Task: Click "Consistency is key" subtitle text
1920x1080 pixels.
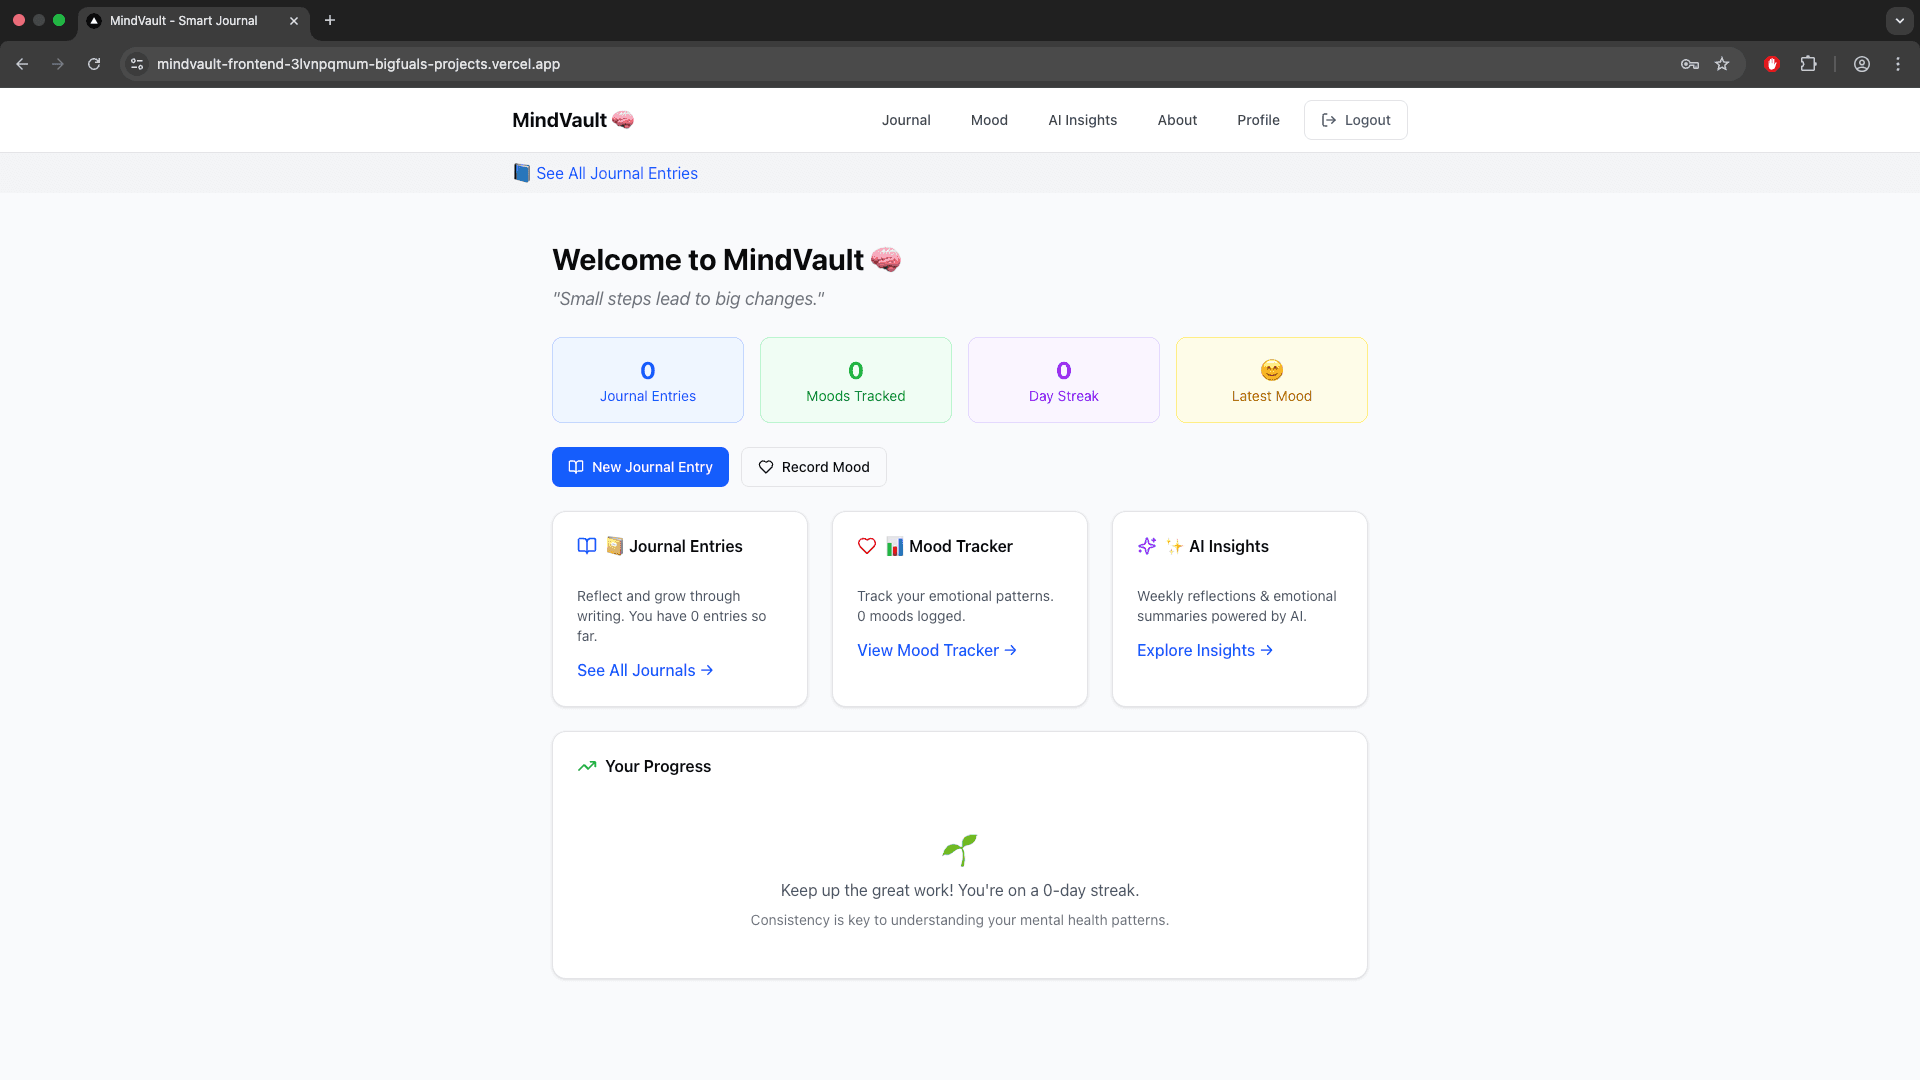Action: click(x=960, y=920)
